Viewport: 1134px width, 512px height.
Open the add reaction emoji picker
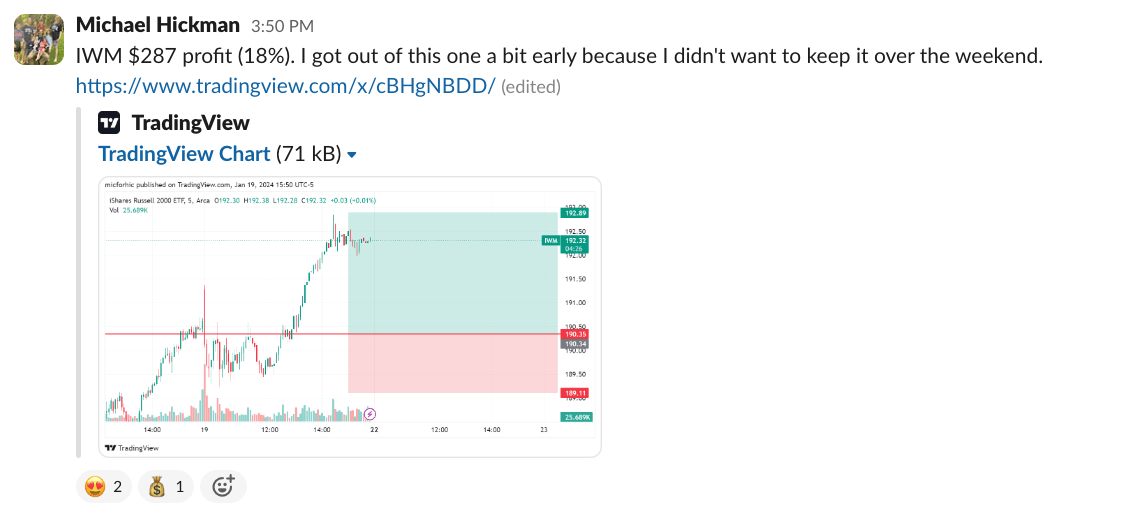[x=223, y=486]
